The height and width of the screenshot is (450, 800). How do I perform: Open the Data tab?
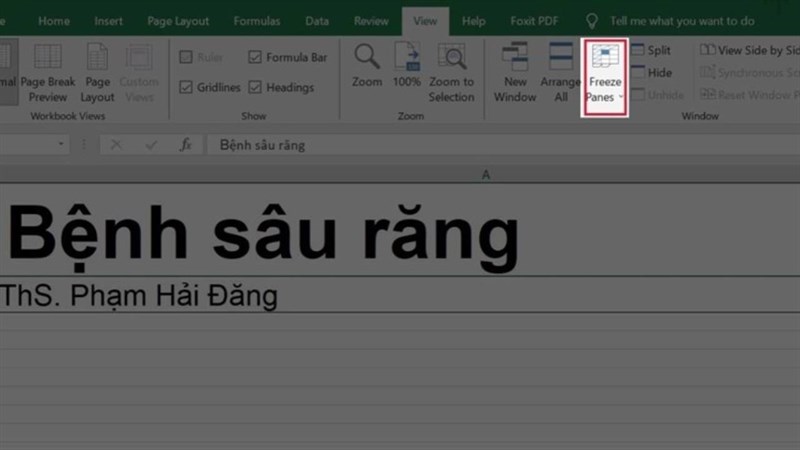coord(317,21)
